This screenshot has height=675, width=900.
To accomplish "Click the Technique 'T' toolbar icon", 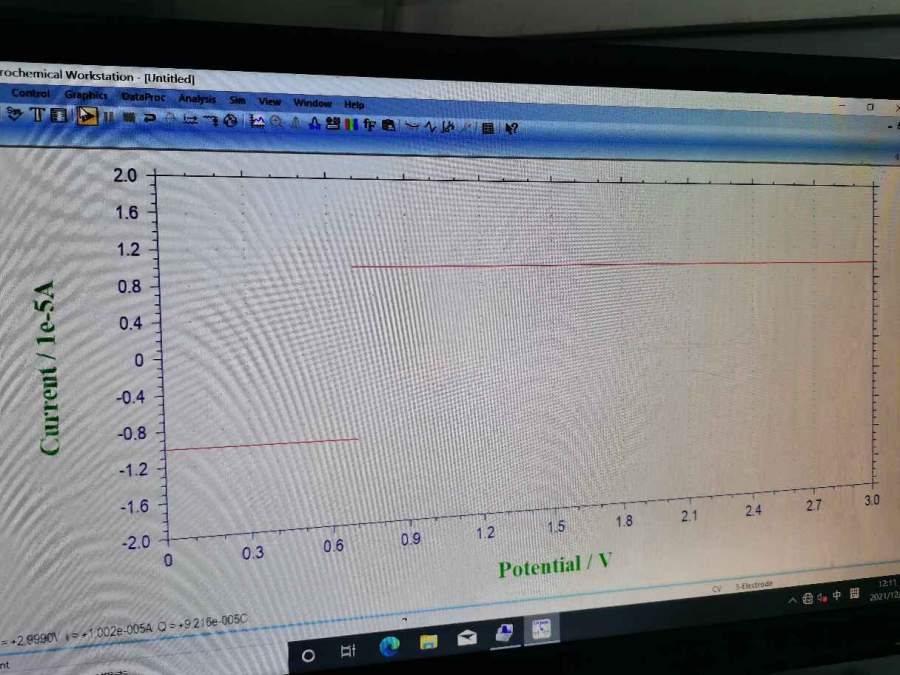I will point(37,115).
